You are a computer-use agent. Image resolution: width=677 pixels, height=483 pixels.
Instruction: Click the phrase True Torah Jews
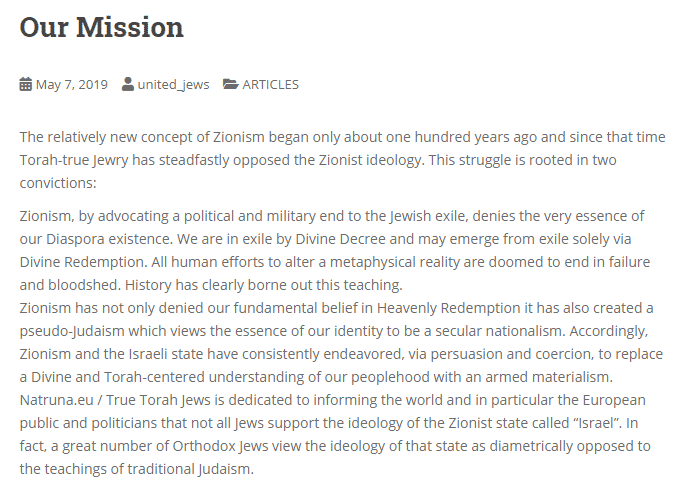click(x=158, y=400)
